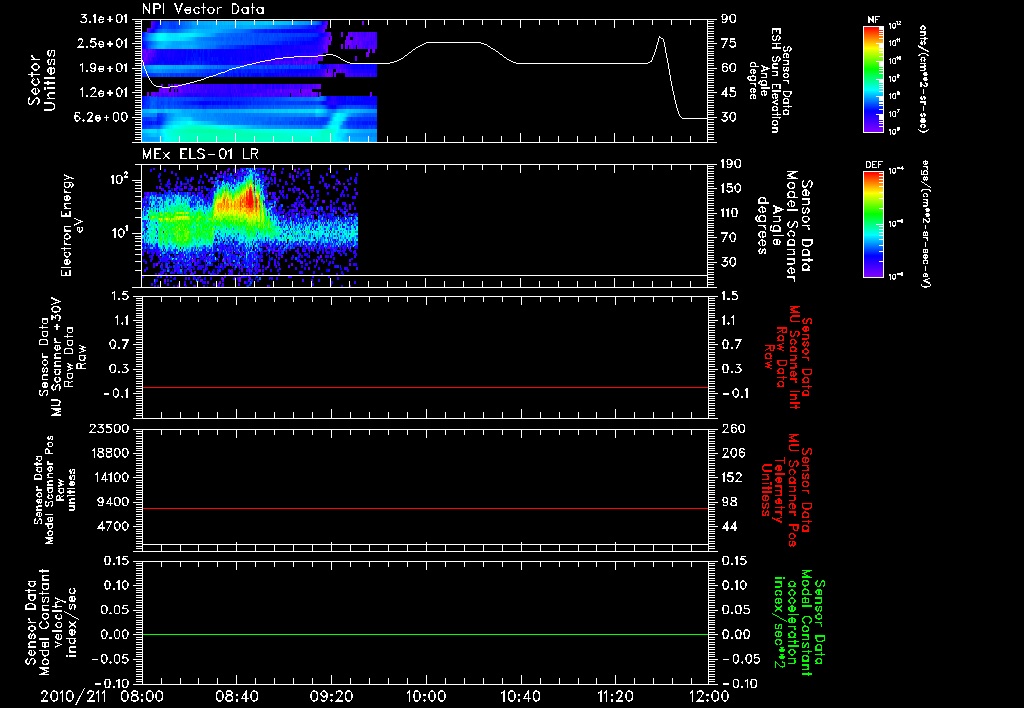1024x708 pixels.
Task: Click the "4700" Scanner Pos axis value
Action: tap(114, 526)
